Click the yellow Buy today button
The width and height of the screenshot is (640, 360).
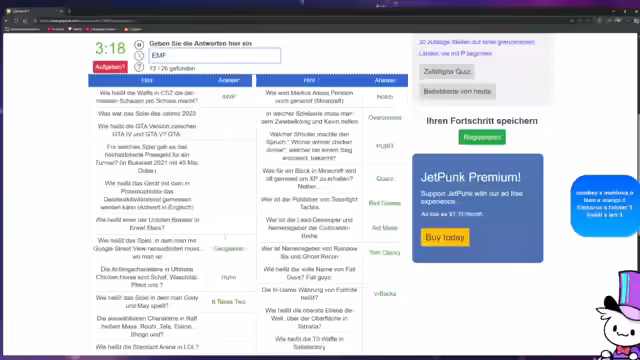click(x=445, y=237)
